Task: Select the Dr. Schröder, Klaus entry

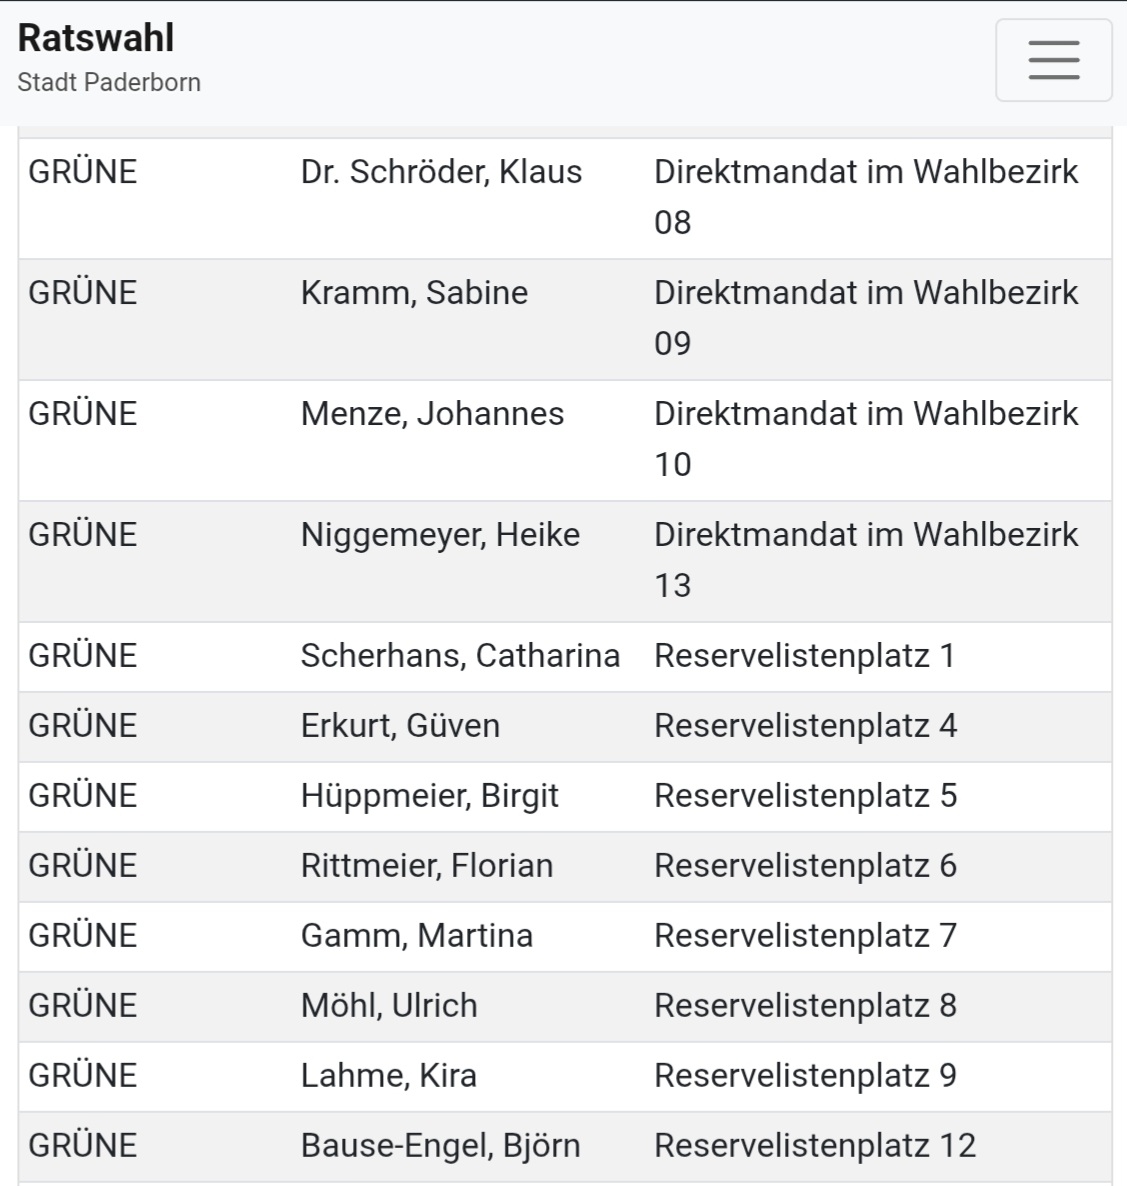Action: pos(441,172)
